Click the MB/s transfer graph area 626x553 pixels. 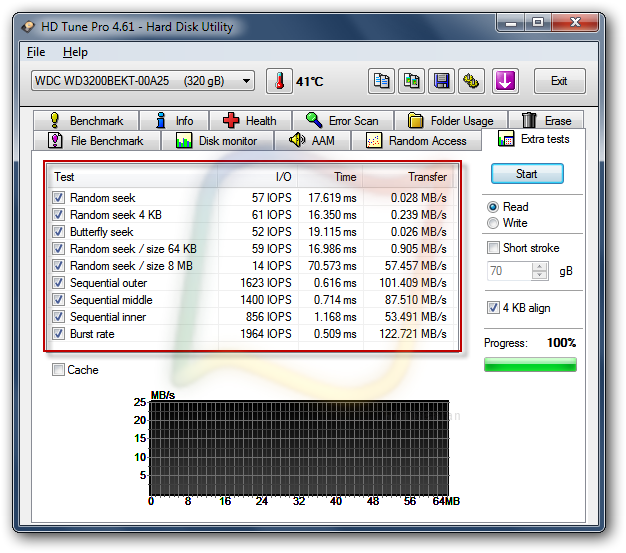coord(299,448)
